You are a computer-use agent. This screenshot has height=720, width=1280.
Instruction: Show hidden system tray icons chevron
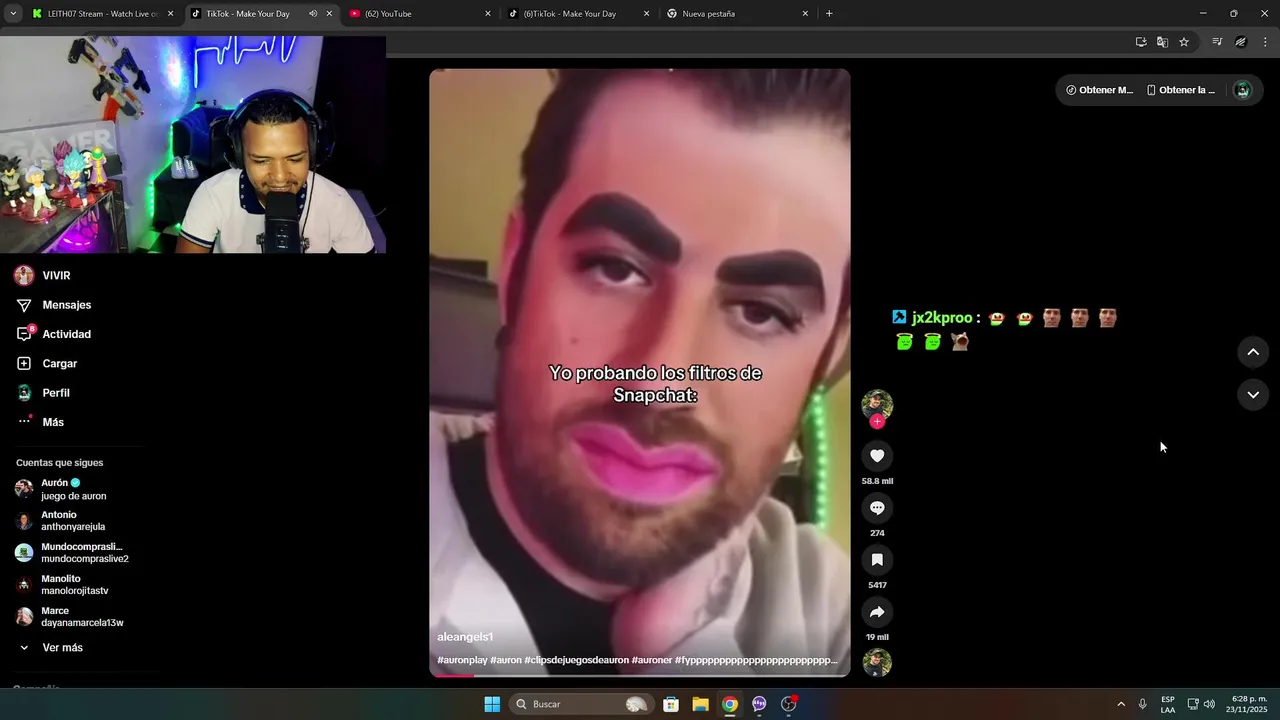pos(1121,704)
